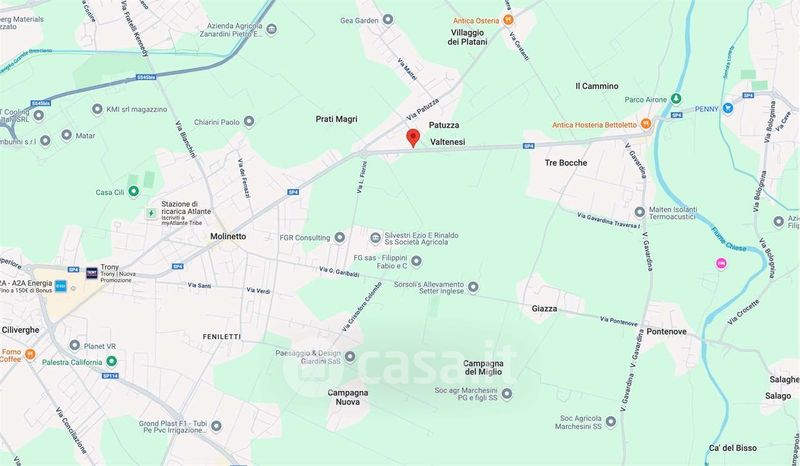
Task: Select the Malten Isolanti Termoacustici marker
Action: (640, 212)
